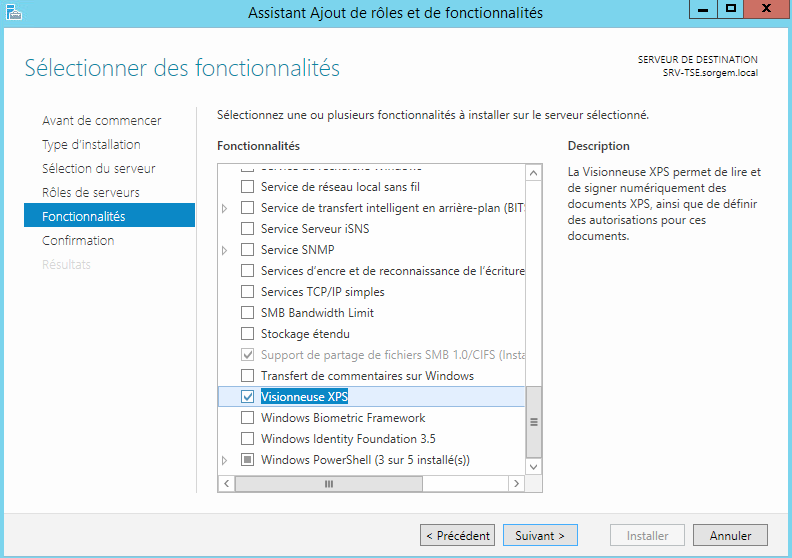This screenshot has height=558, width=792.
Task: Click the vertical scrollbar thumb of the features list
Action: [533, 422]
